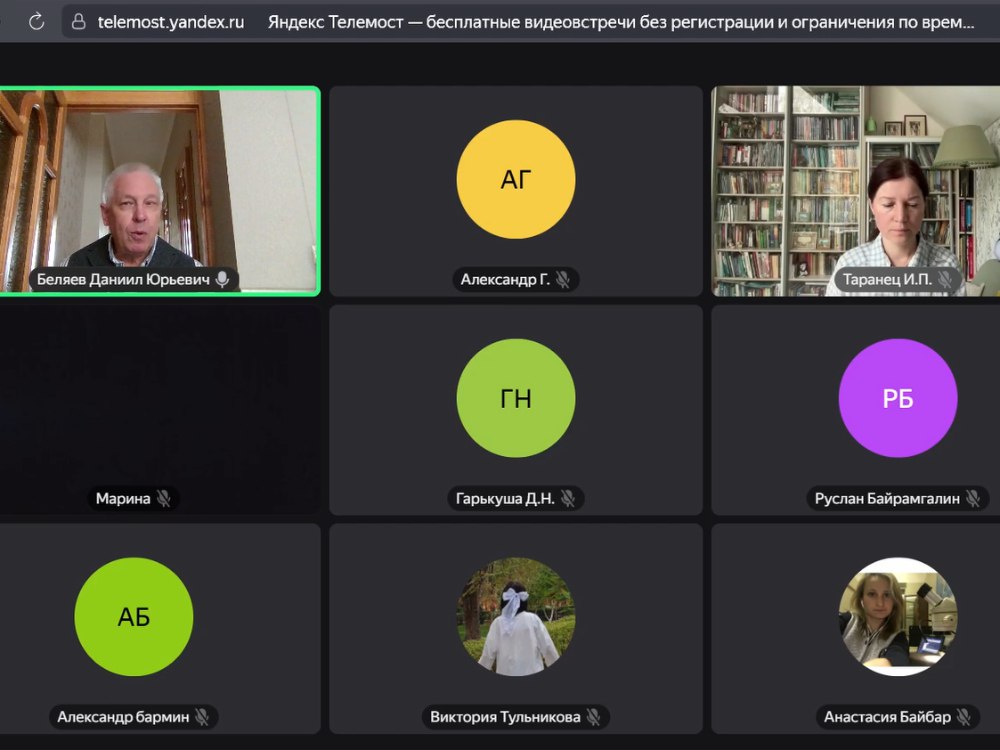Select the purple РБ avatar circle
1000x750 pixels.
point(897,398)
